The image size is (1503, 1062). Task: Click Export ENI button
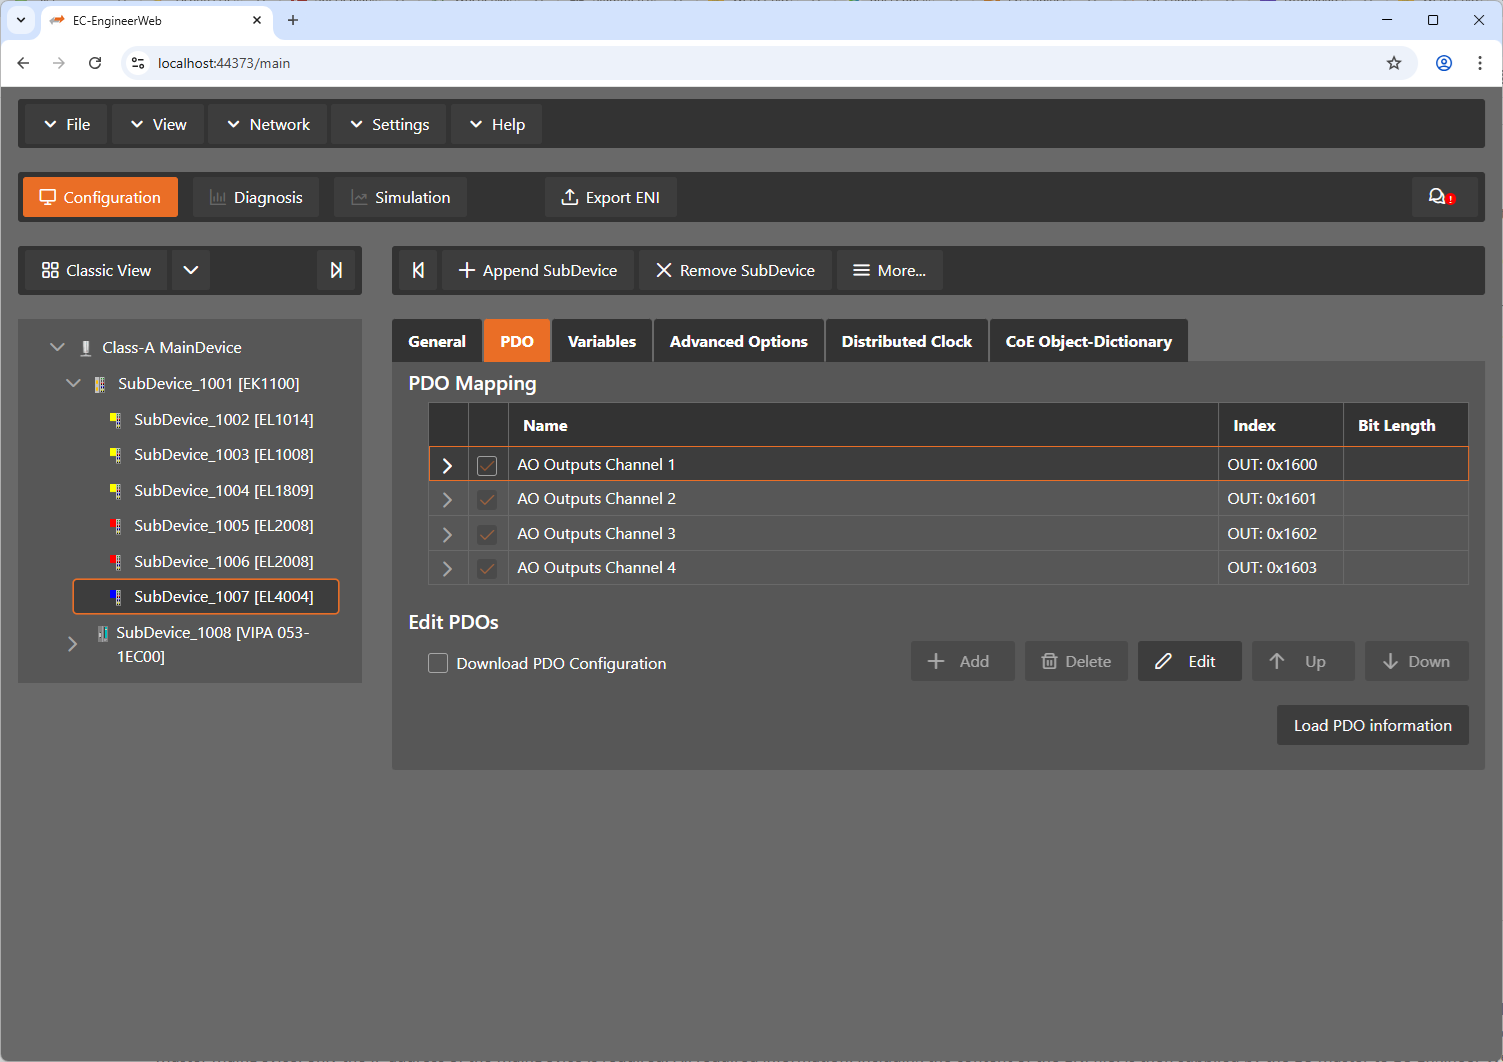coord(610,197)
